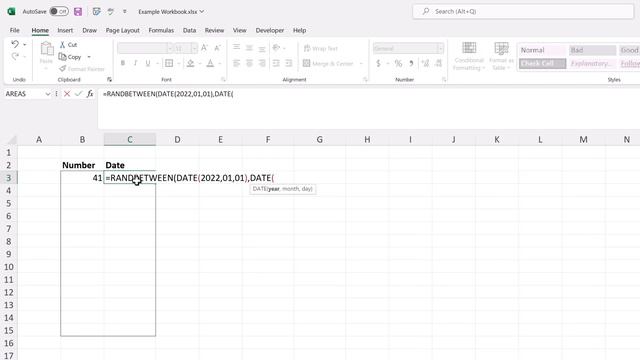Click Increase Font Size icon
Image resolution: width=640 pixels, height=360 pixels.
click(x=204, y=48)
